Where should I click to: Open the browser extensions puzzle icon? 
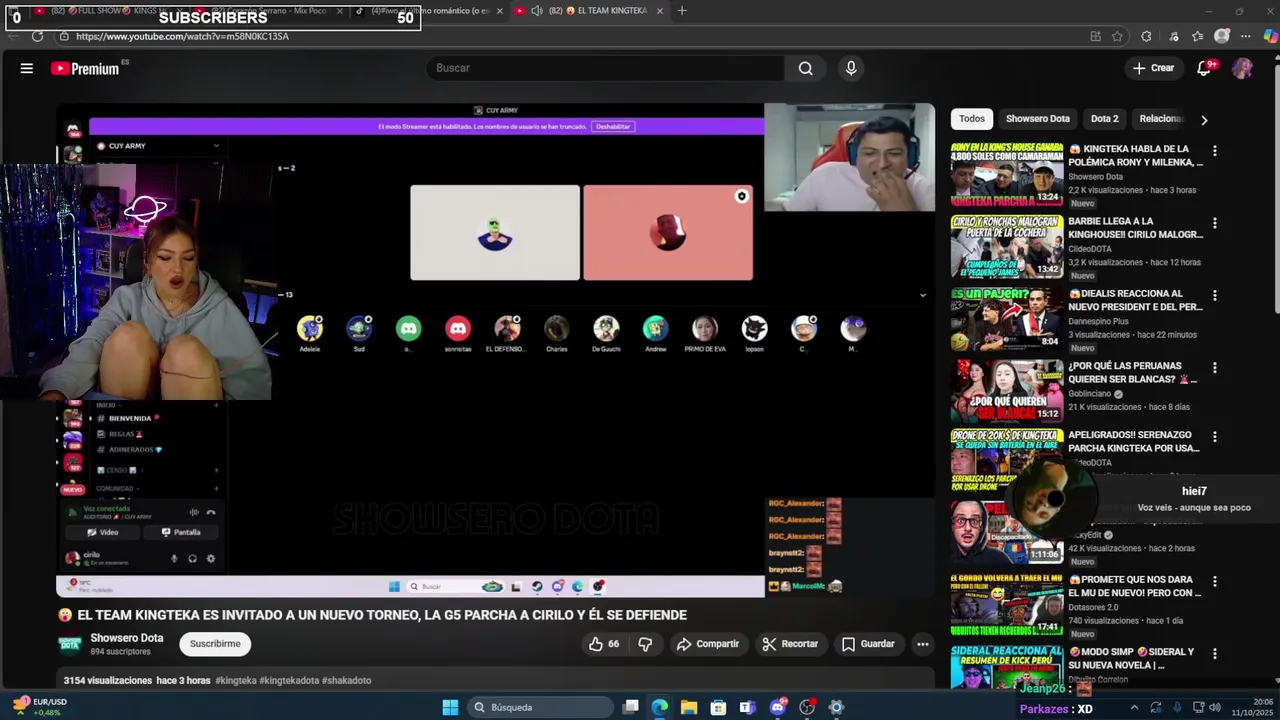click(x=1146, y=36)
